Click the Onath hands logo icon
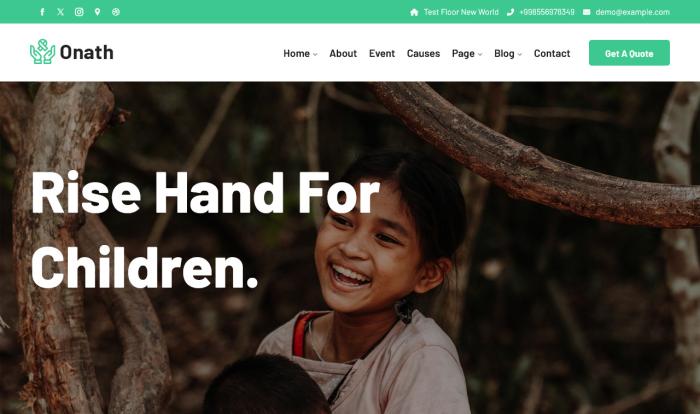 [42, 51]
